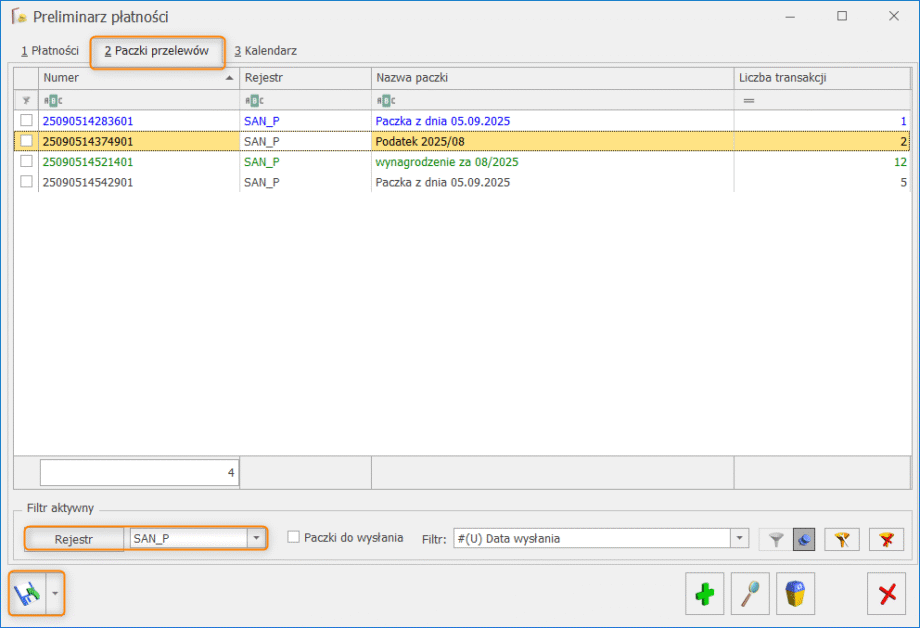This screenshot has width=920, height=628.
Task: Open the filter constructor icon
Action: 841,539
